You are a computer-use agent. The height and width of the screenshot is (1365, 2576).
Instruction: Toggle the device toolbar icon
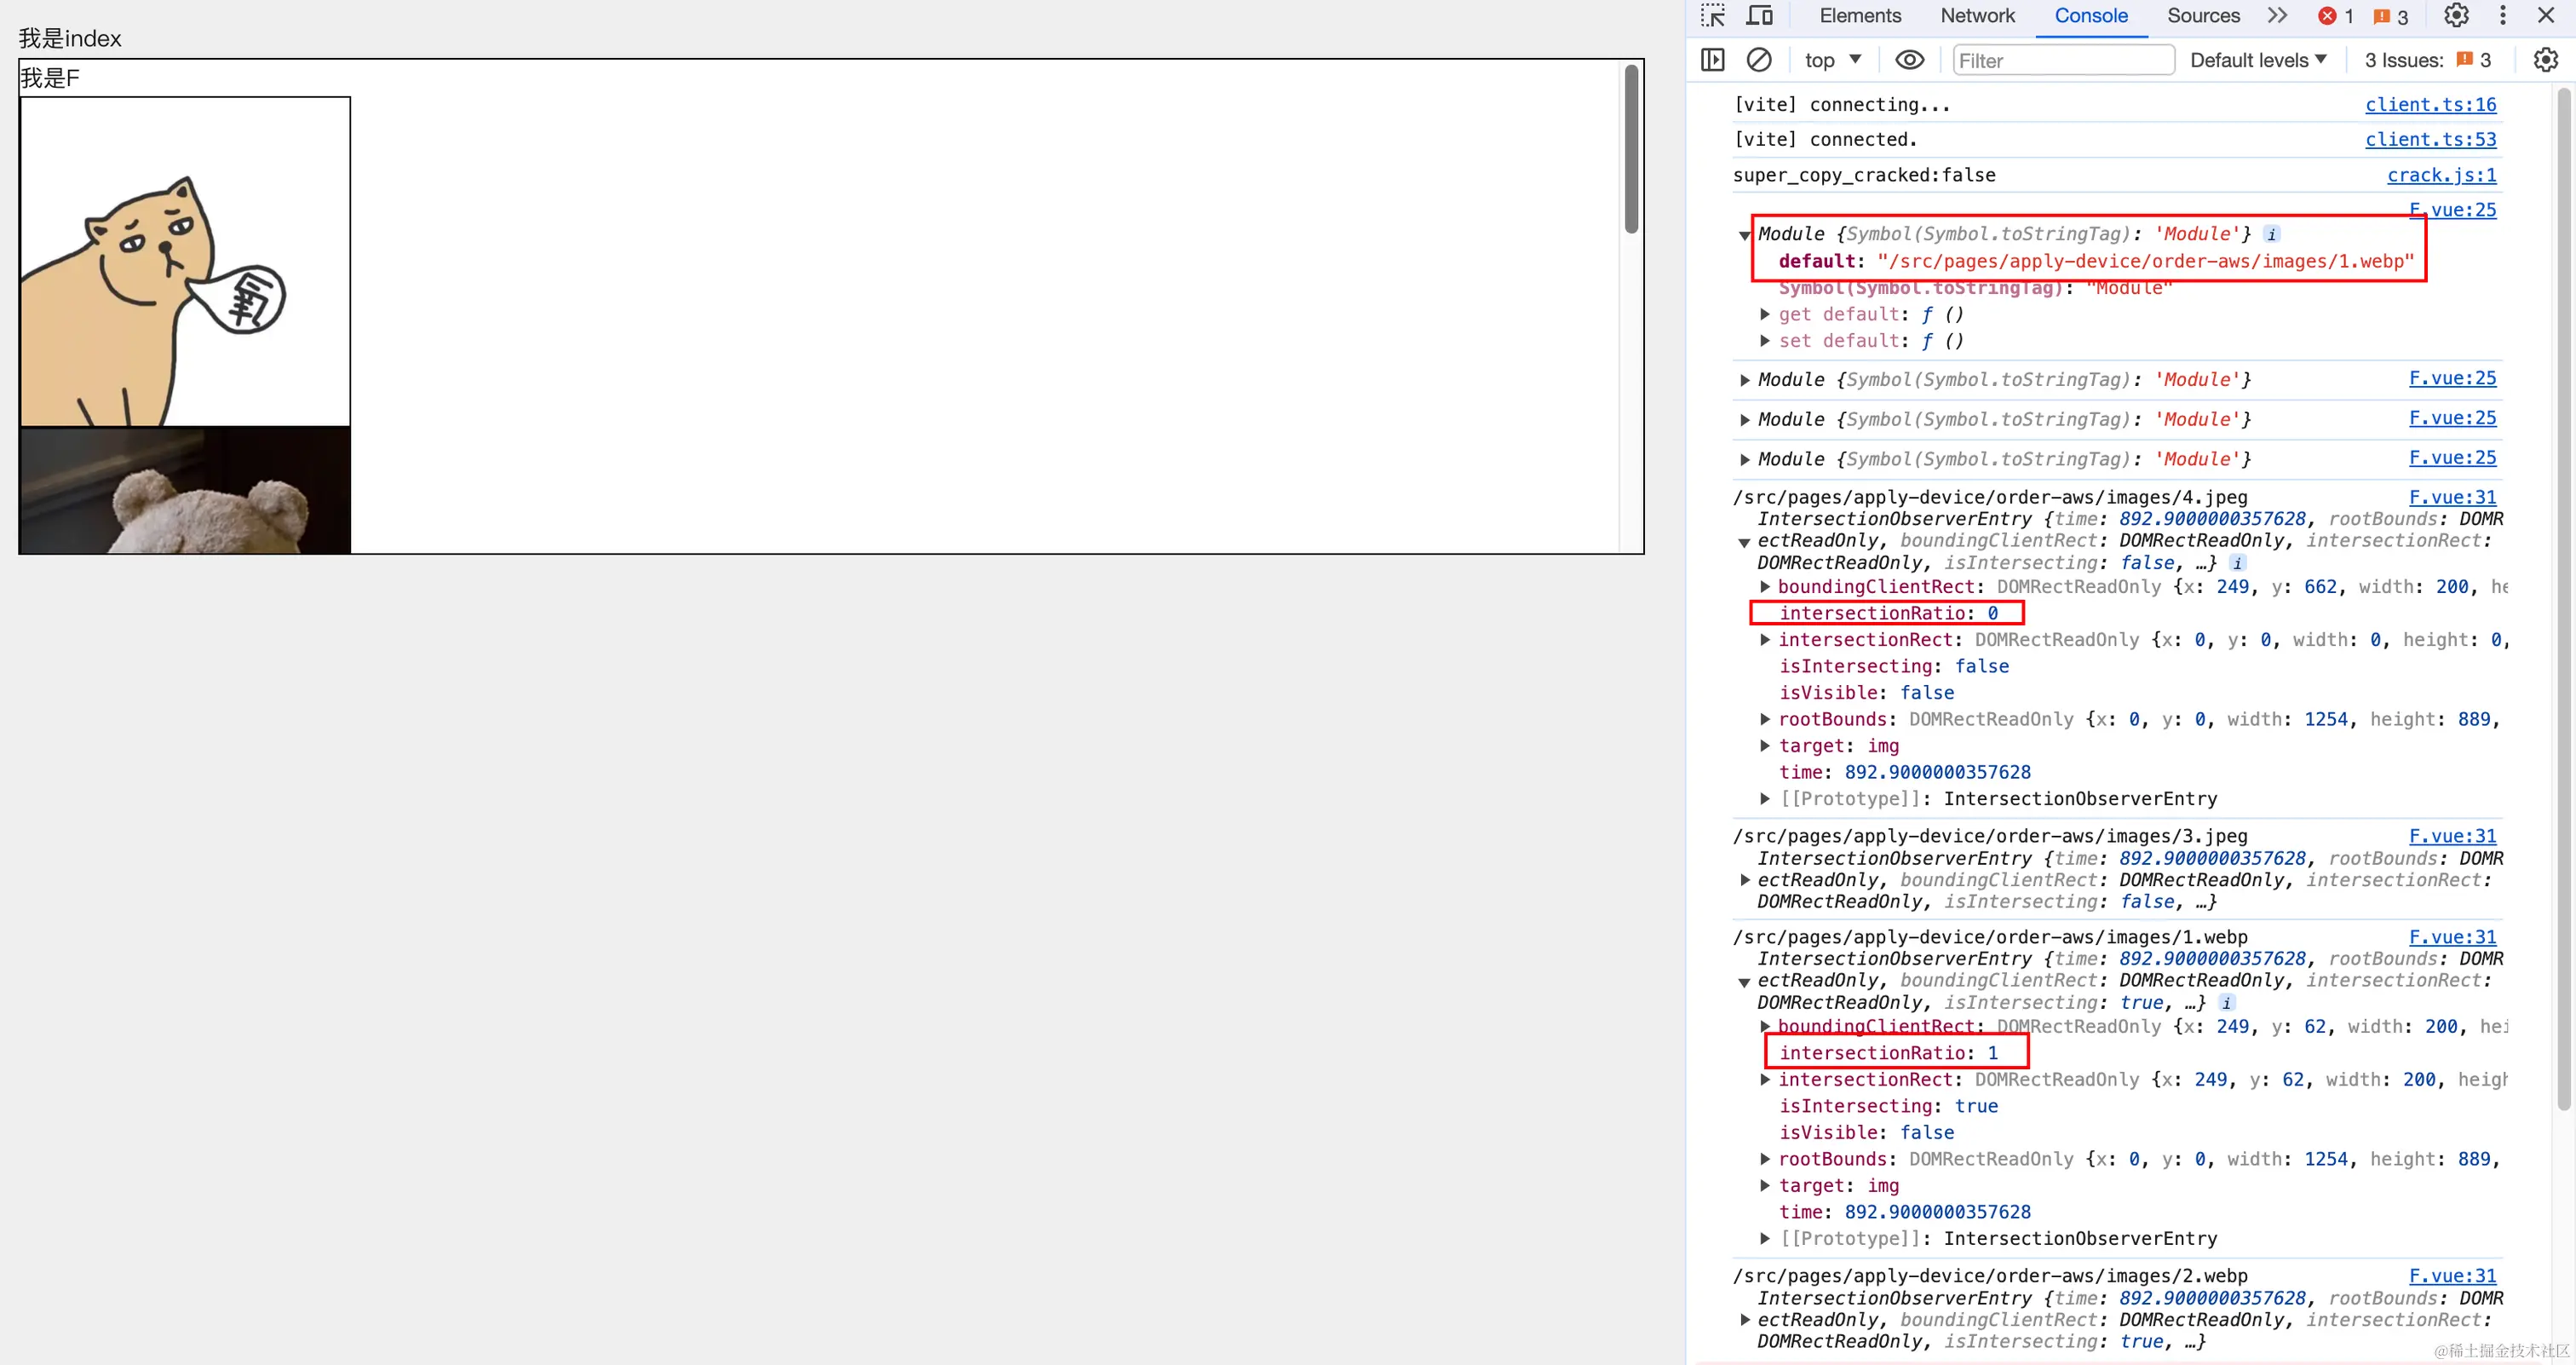(x=1759, y=15)
